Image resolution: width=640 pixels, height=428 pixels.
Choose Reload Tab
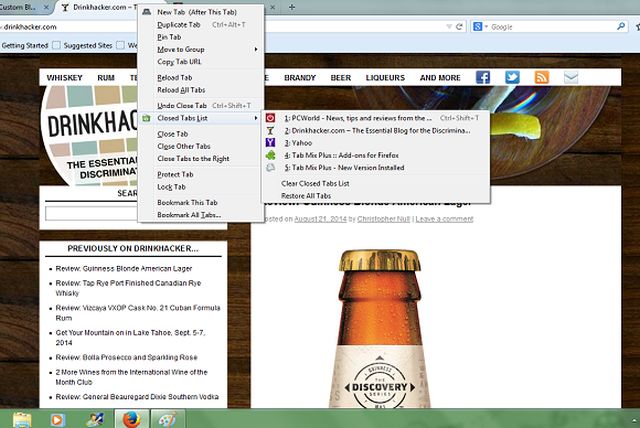tap(201, 78)
